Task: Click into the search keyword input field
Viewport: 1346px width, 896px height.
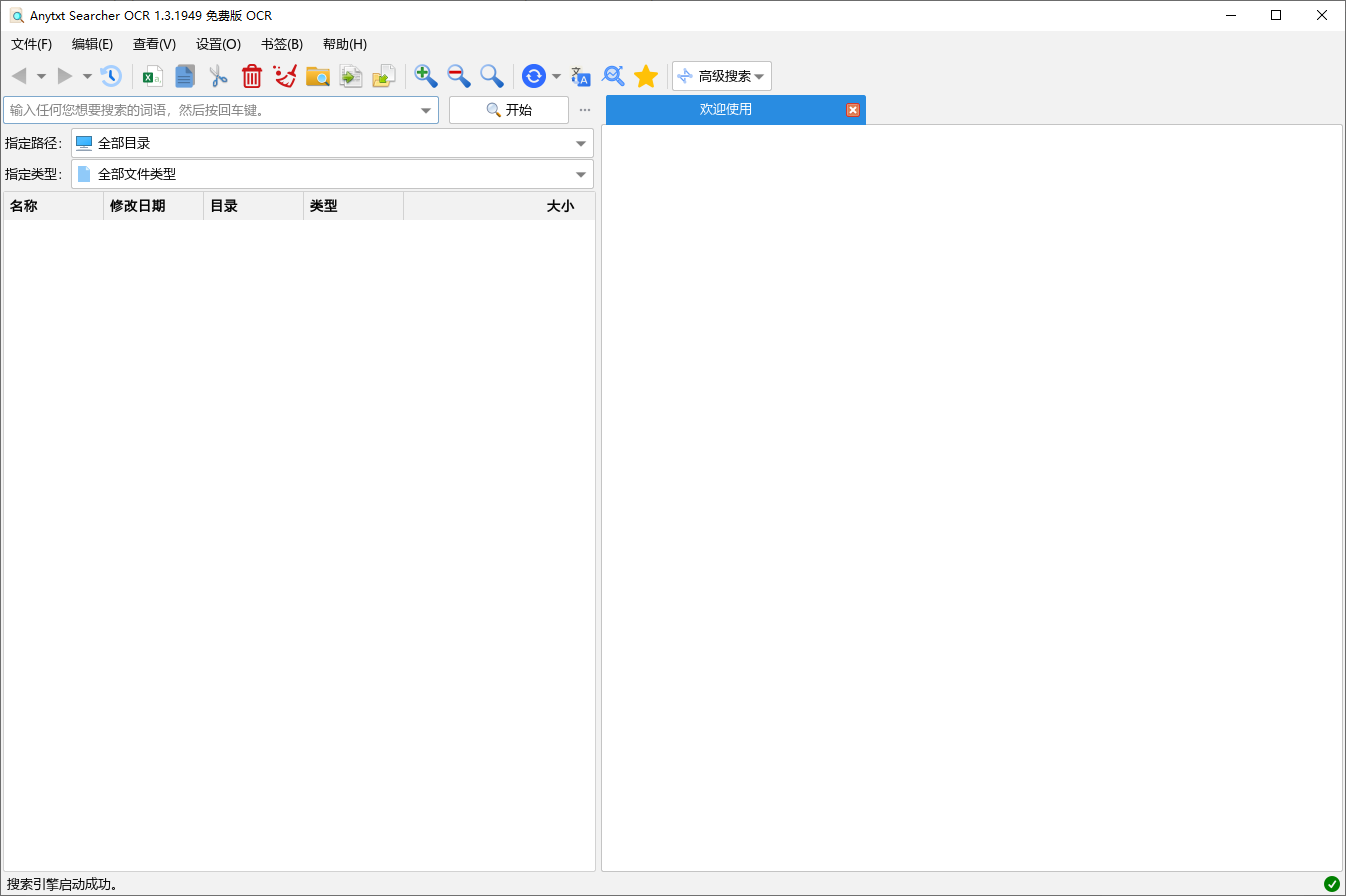Action: pyautogui.click(x=210, y=110)
